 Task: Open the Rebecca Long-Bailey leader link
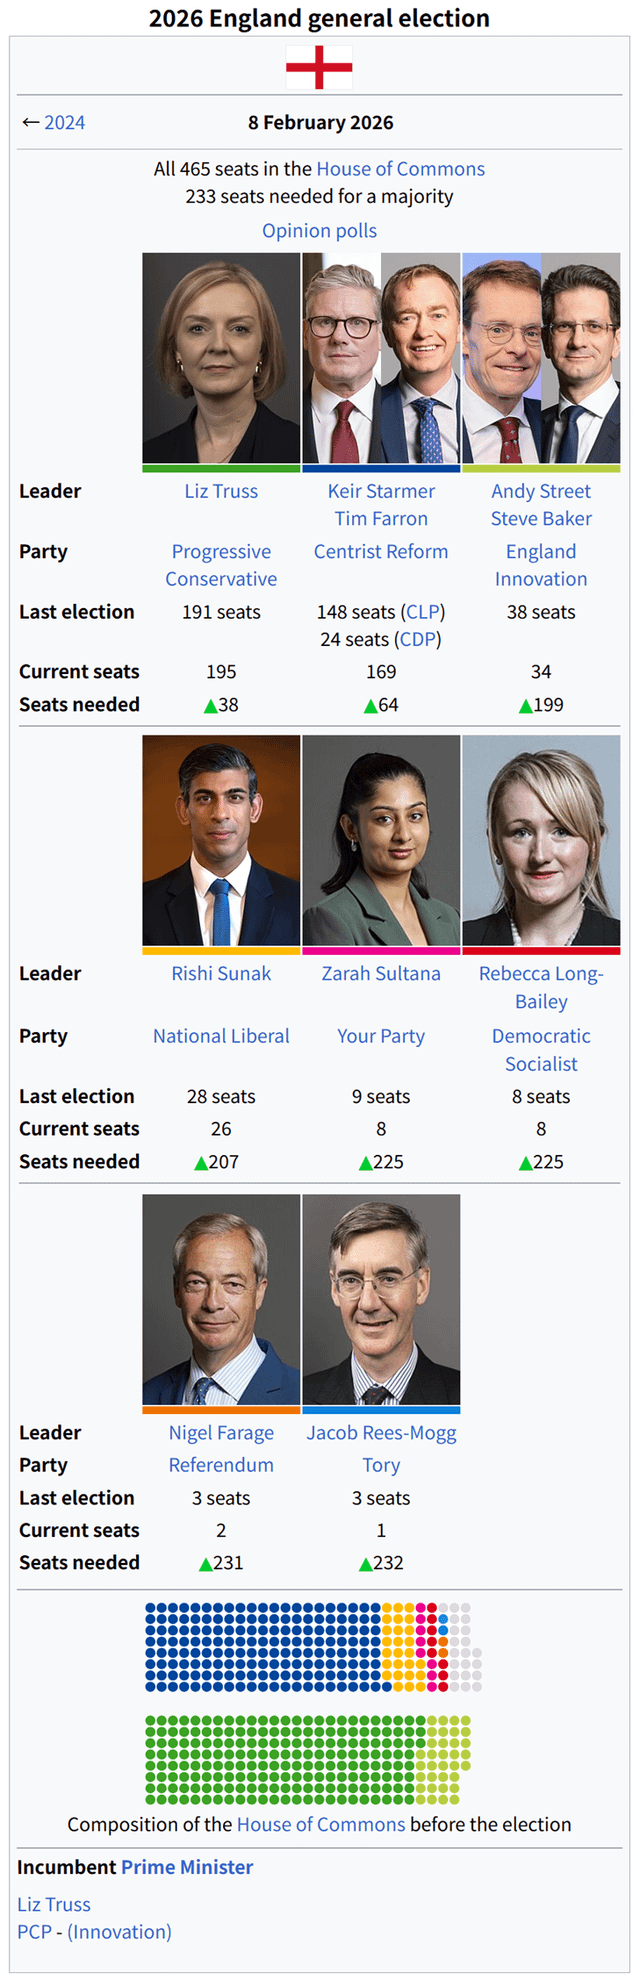pyautogui.click(x=541, y=987)
